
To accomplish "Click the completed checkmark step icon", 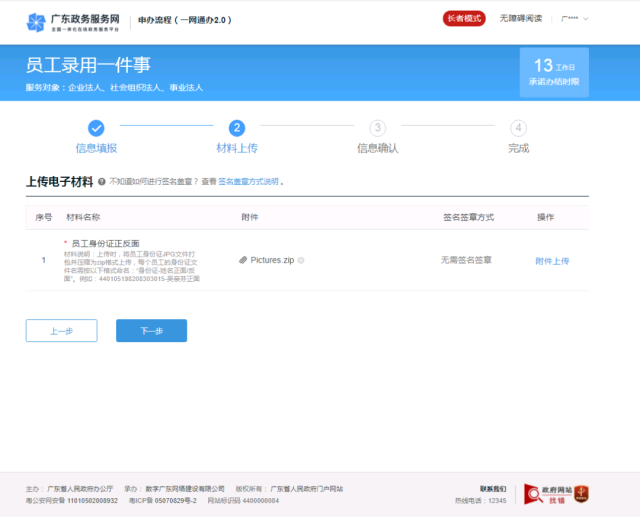I will tap(96, 128).
